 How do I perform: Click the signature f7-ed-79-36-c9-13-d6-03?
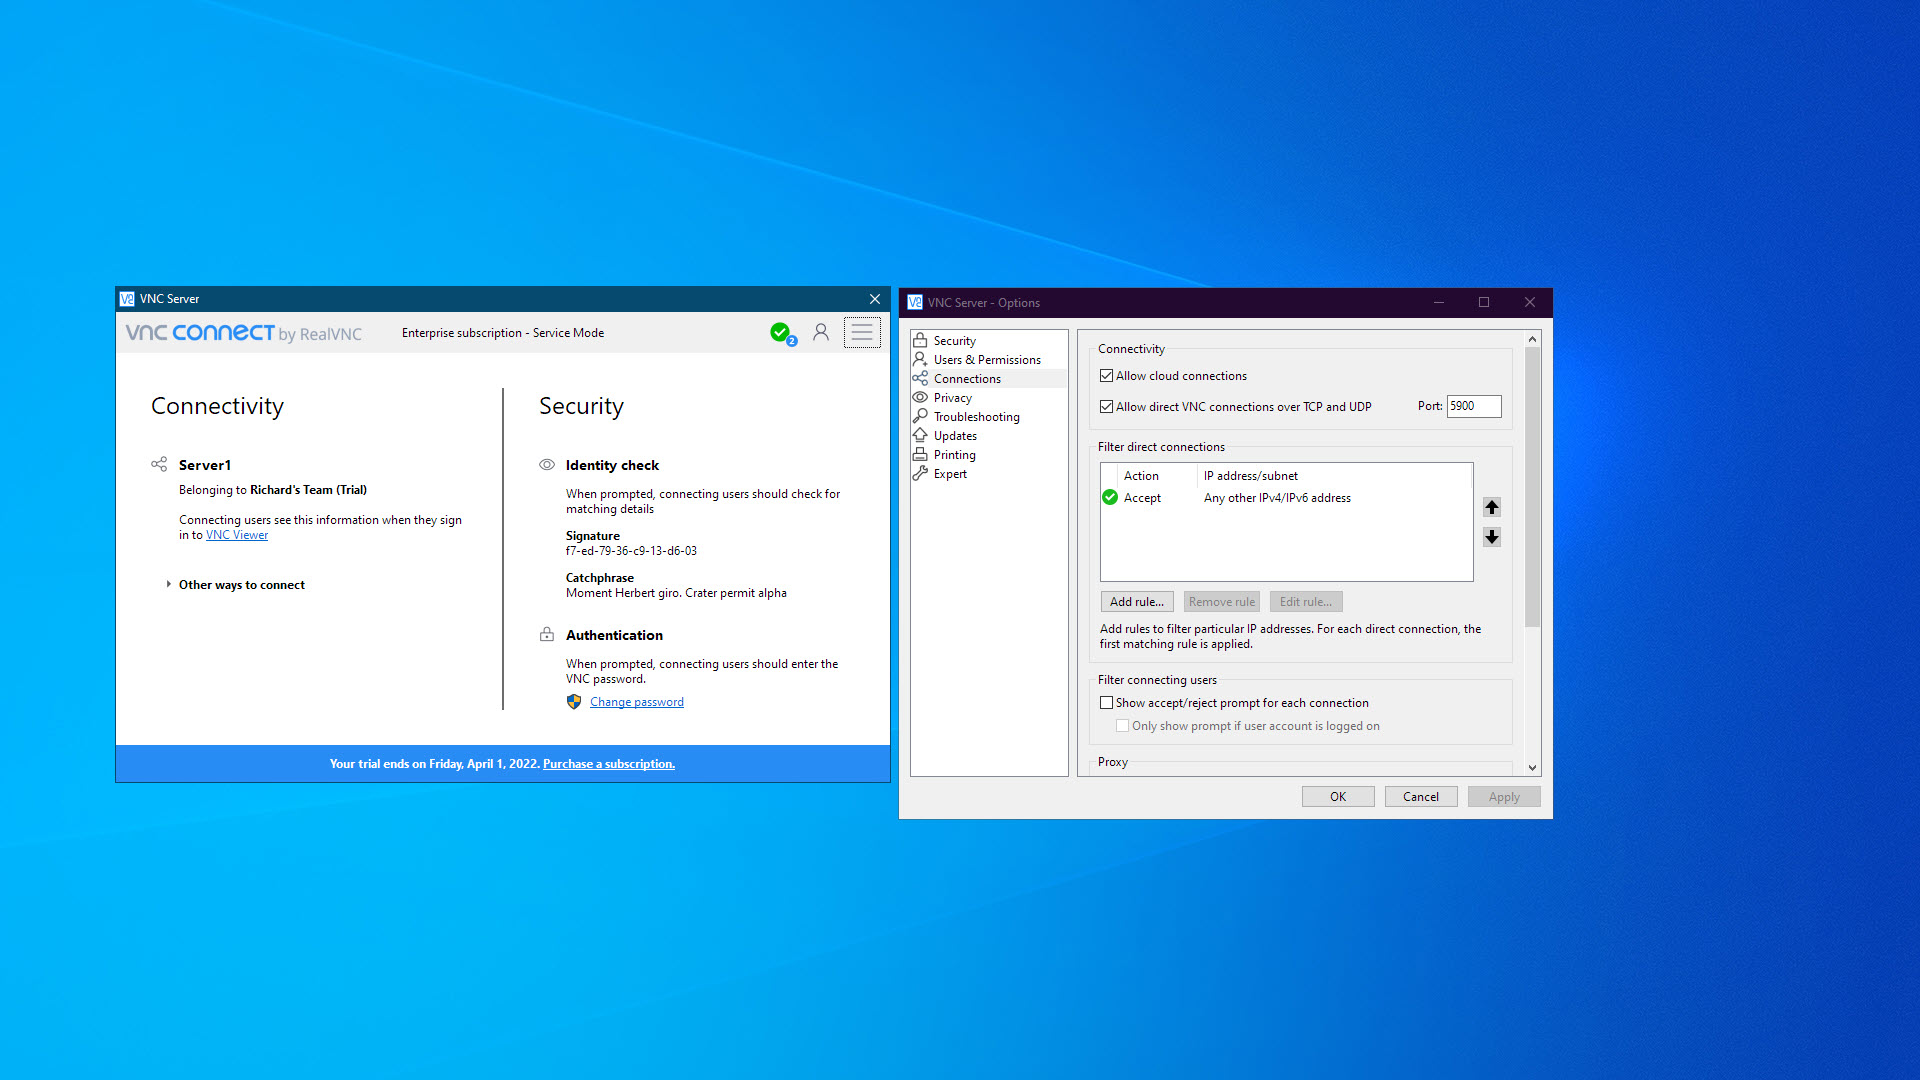(x=631, y=551)
